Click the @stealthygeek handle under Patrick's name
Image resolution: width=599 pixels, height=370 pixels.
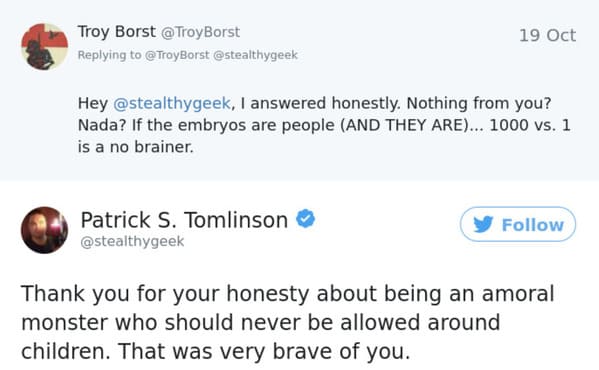point(132,241)
